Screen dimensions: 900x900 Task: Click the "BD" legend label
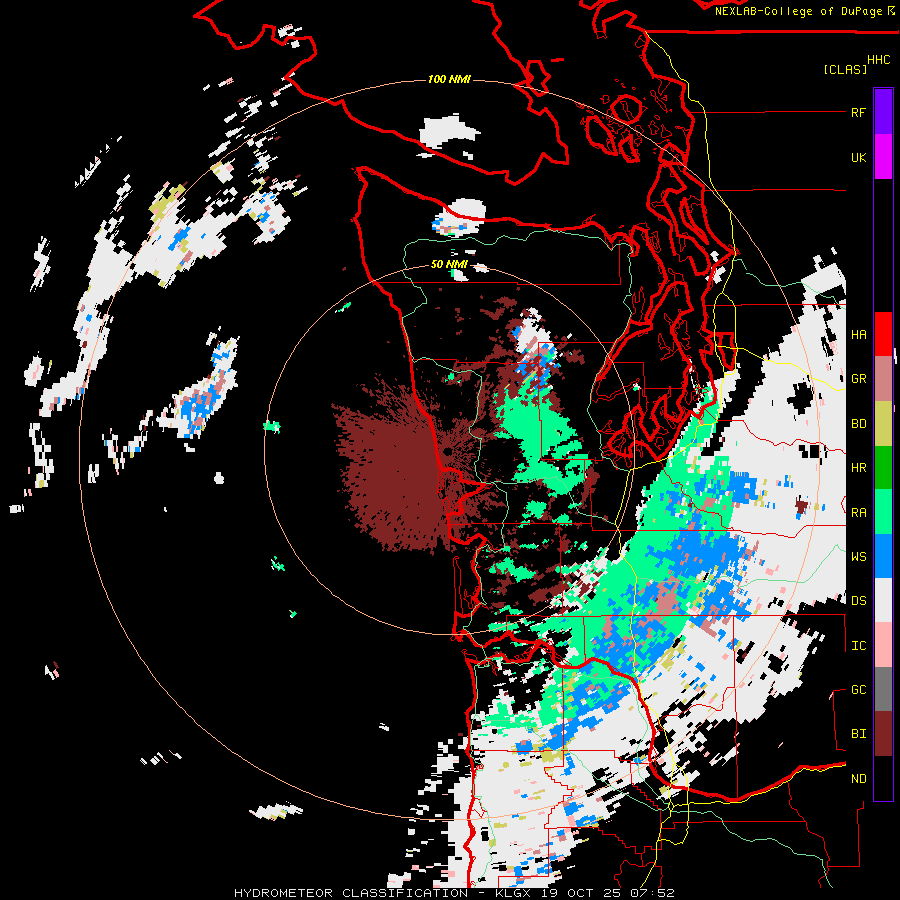point(858,424)
